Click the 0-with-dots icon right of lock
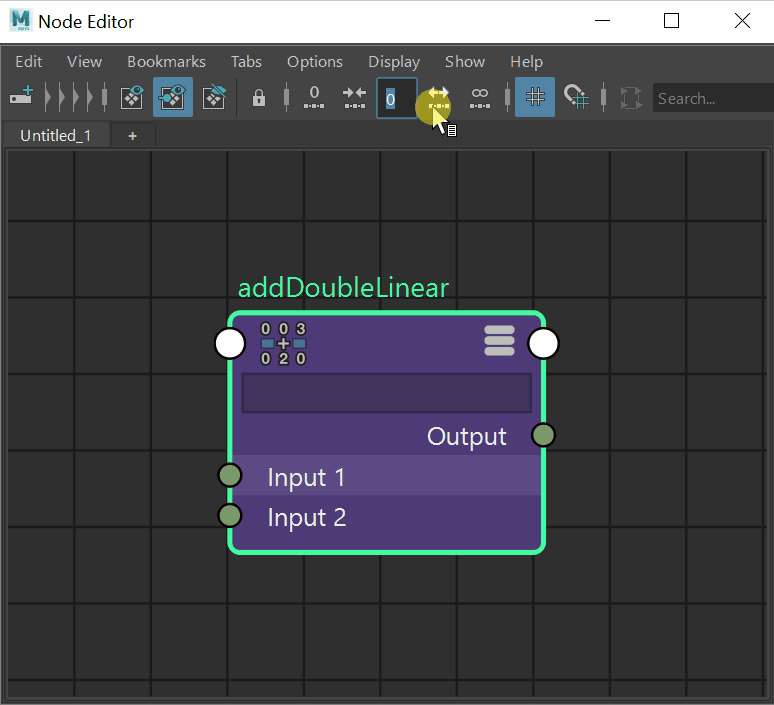This screenshot has width=774, height=705. 314,98
